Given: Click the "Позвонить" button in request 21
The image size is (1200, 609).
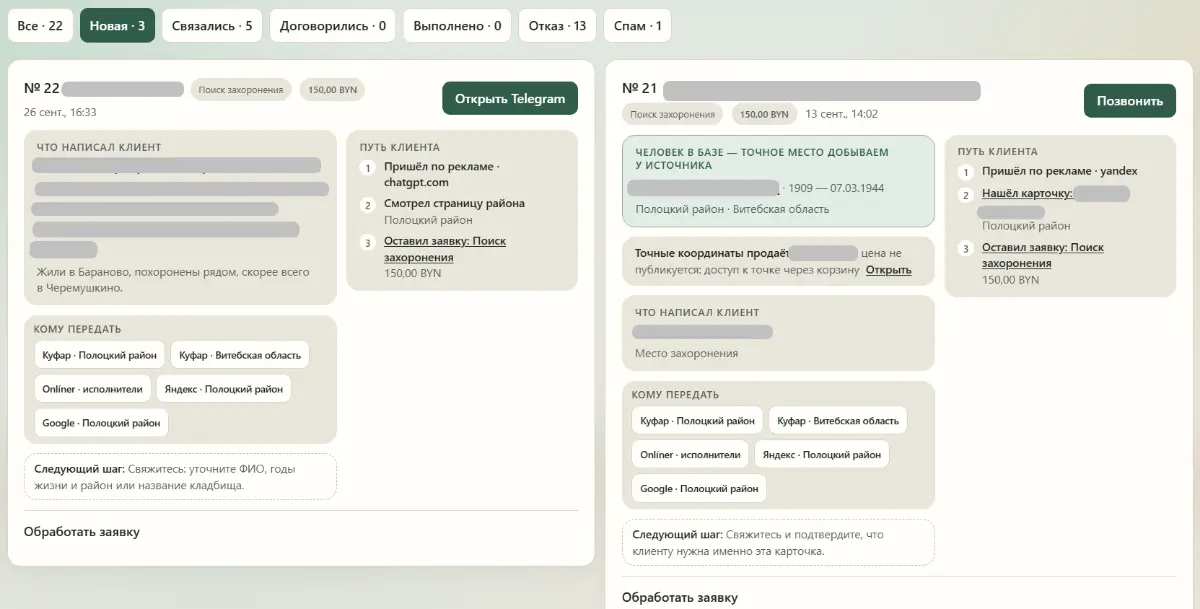Looking at the screenshot, I should (x=1130, y=101).
